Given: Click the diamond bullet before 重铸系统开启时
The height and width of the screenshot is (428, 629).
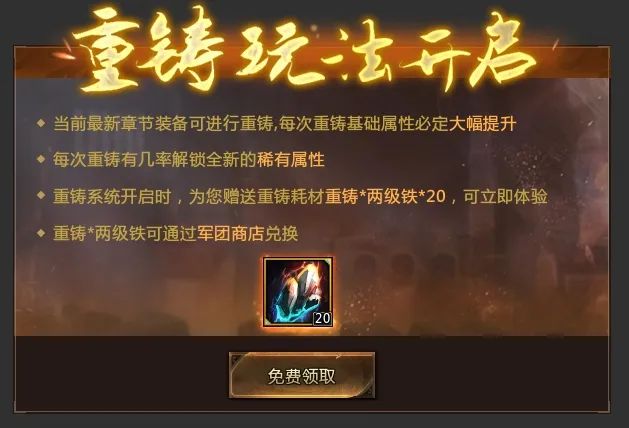Looking at the screenshot, I should point(41,196).
